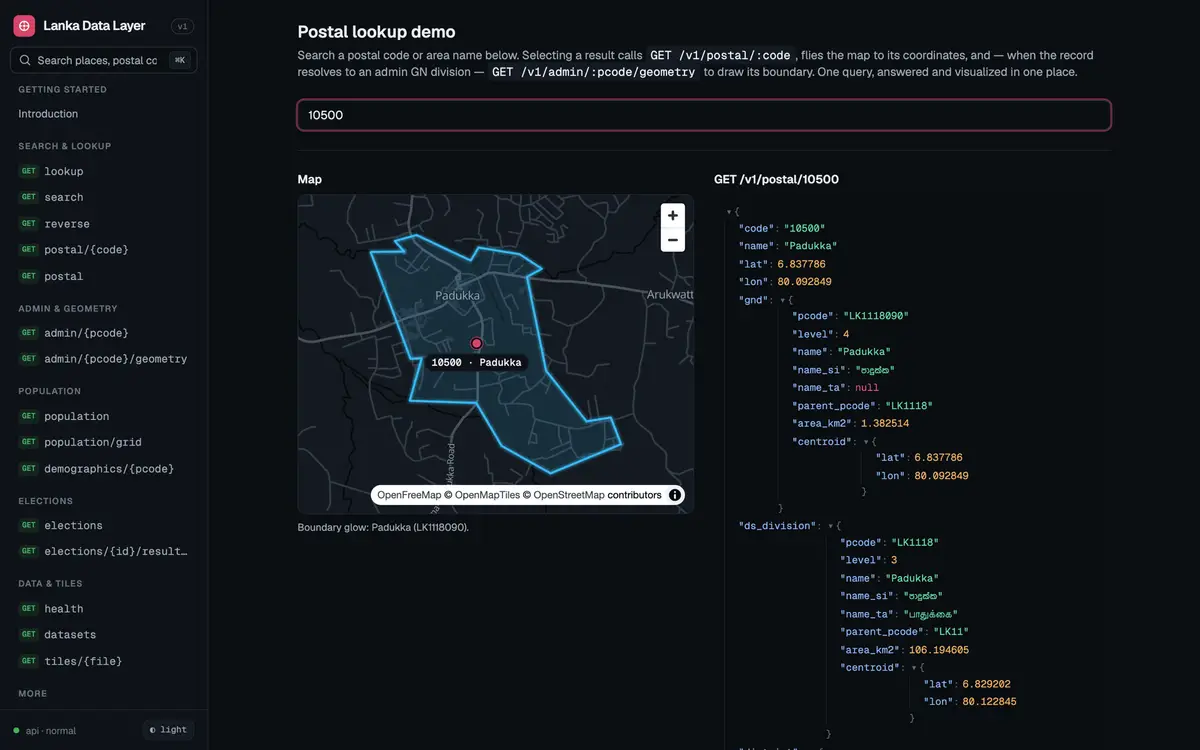Click GET badge beside reverse
The height and width of the screenshot is (750, 1200).
click(x=29, y=224)
